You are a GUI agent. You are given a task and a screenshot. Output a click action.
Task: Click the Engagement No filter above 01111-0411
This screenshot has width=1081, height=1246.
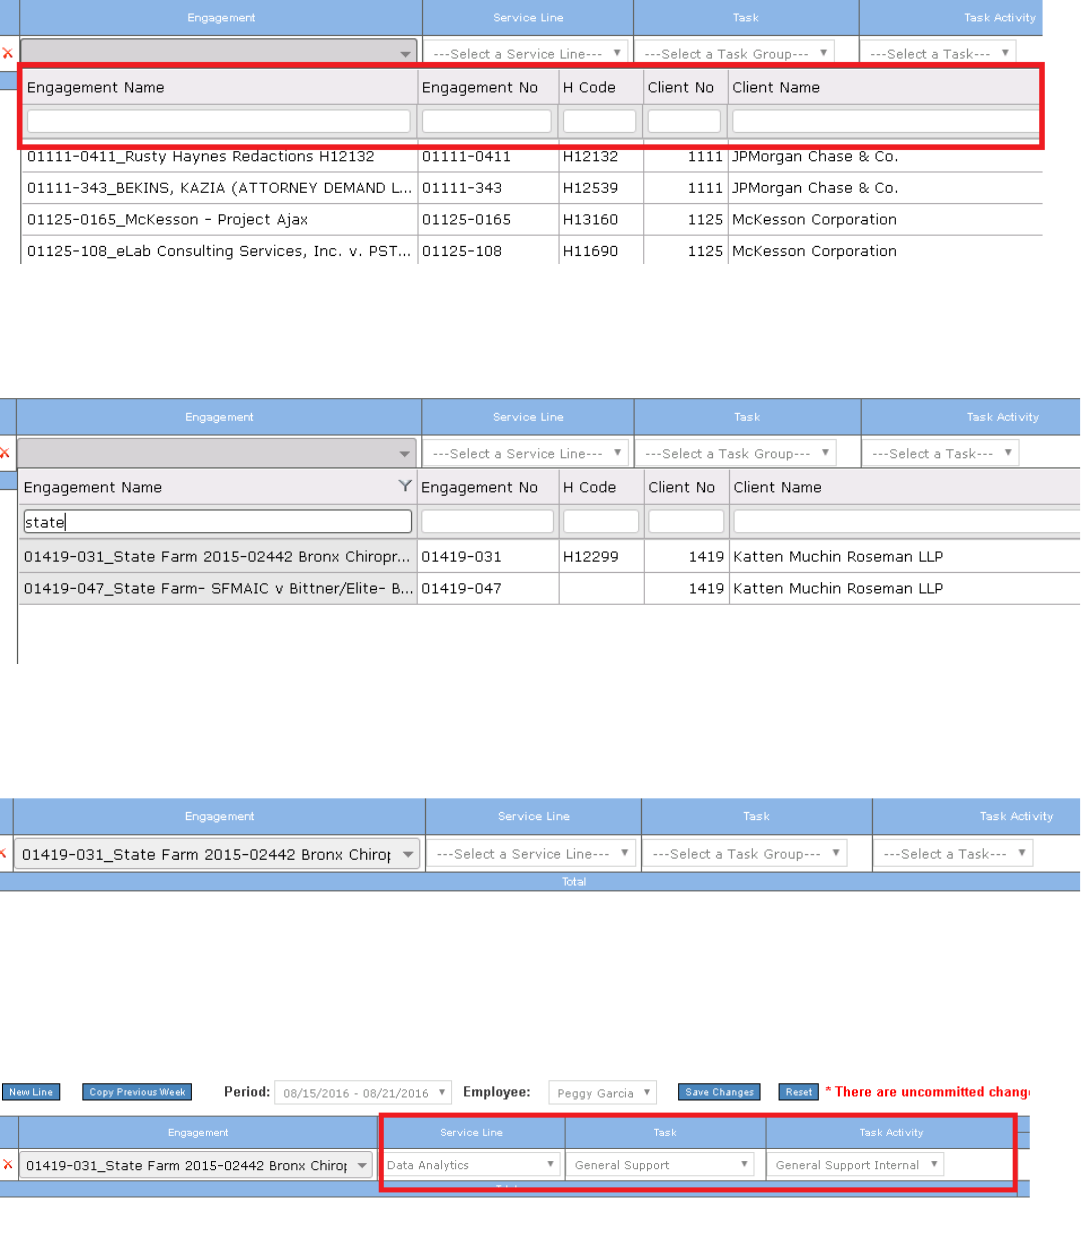(486, 121)
